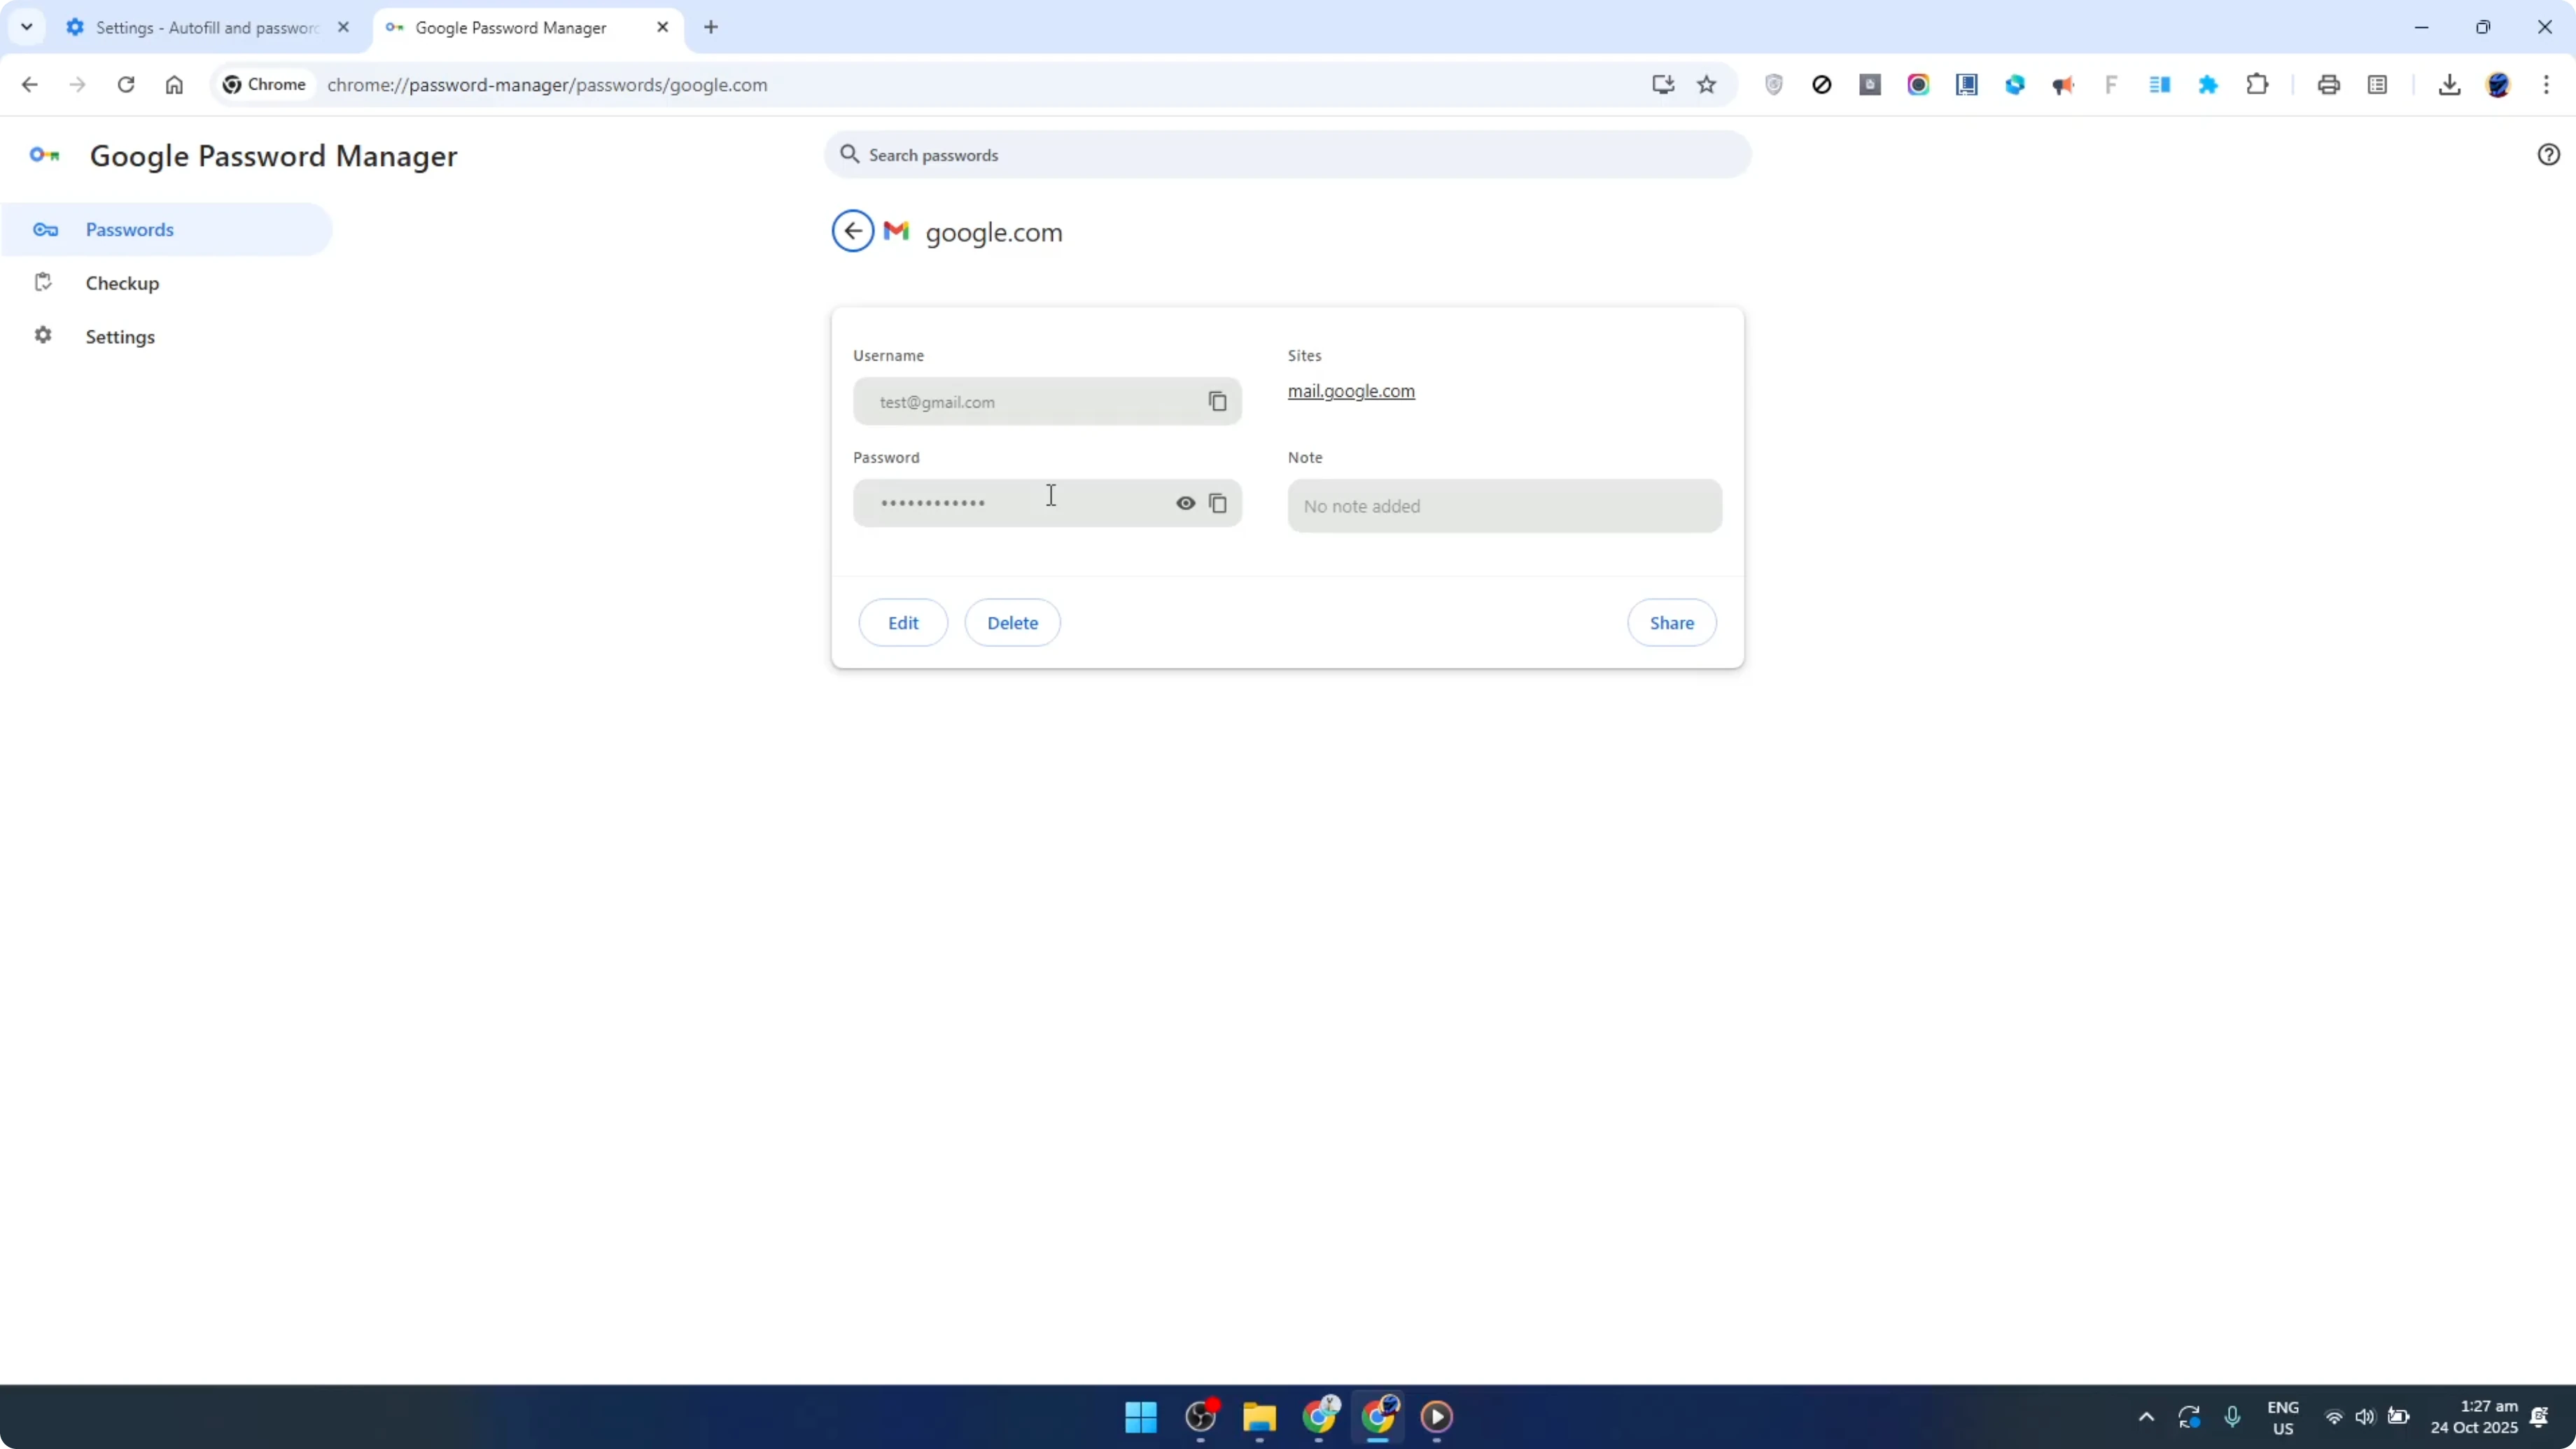Open File Explorer from the taskbar
Screen dimensions: 2576x1449
(1259, 1416)
